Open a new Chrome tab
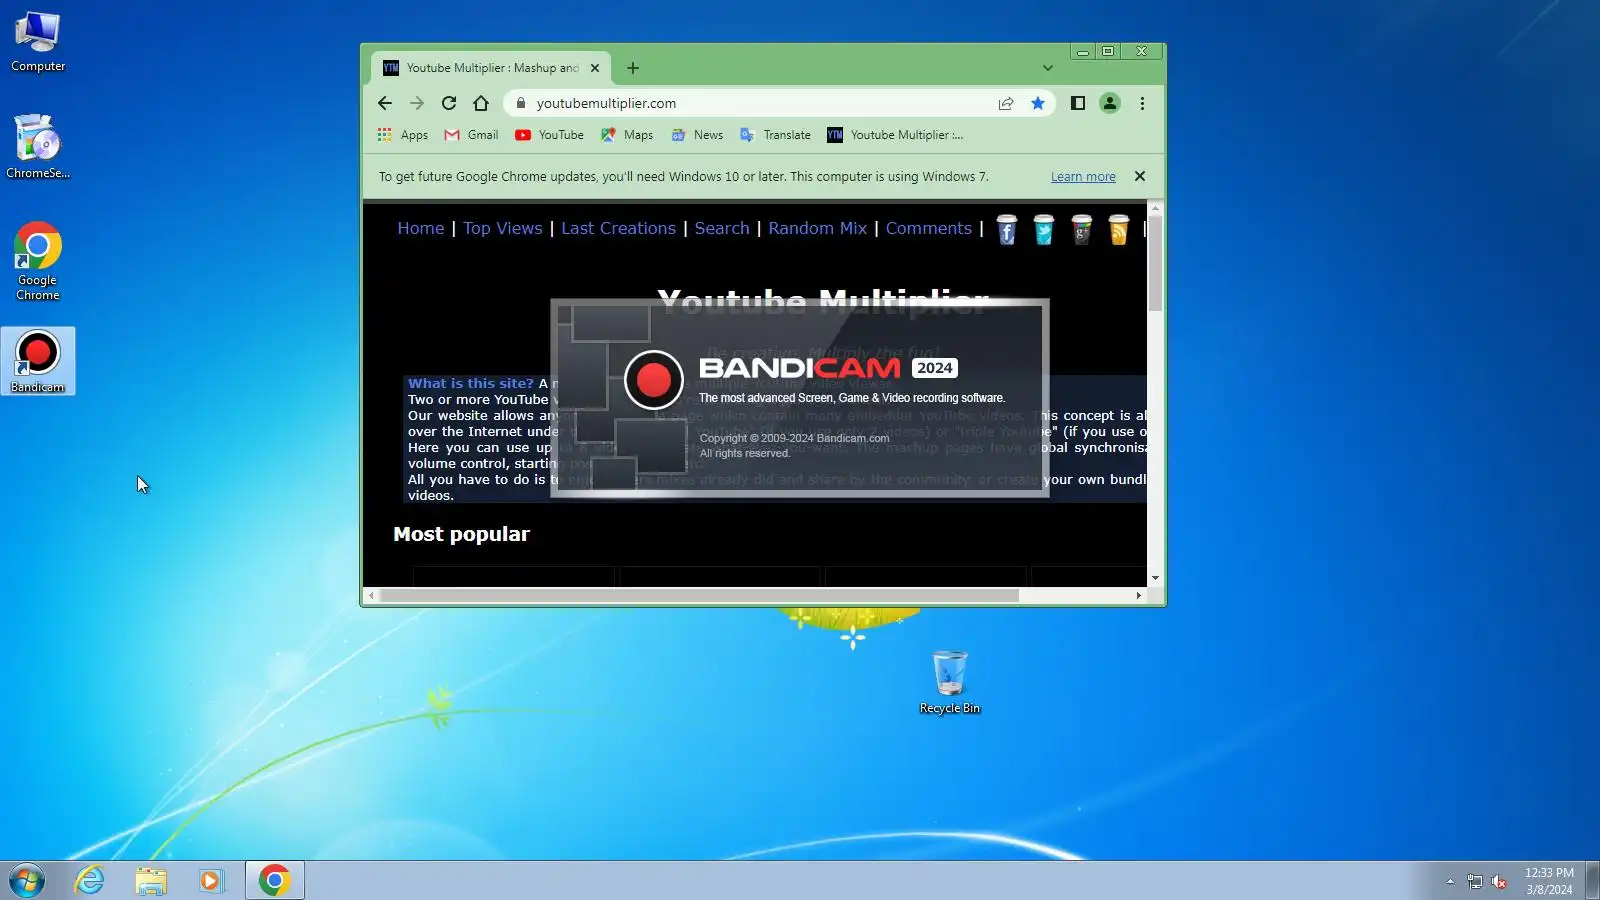The width and height of the screenshot is (1600, 900). (x=633, y=68)
